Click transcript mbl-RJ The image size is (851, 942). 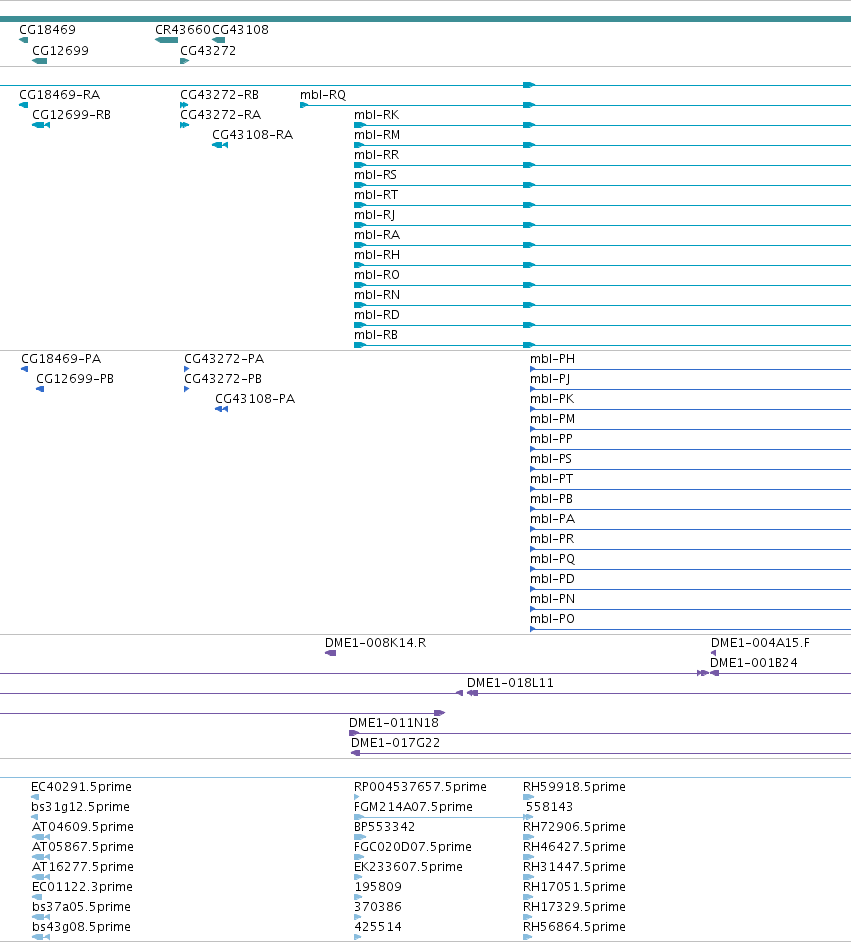(x=374, y=214)
